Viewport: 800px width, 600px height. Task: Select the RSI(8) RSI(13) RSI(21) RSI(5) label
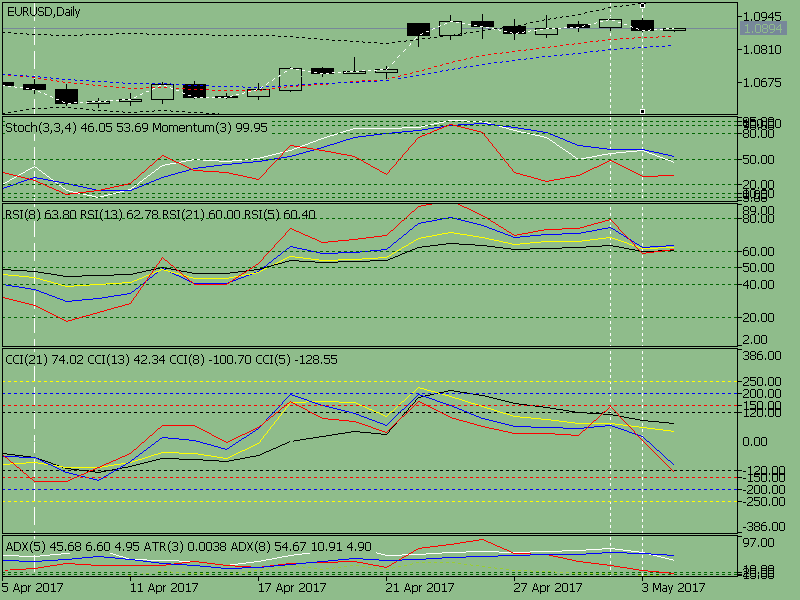coord(160,215)
